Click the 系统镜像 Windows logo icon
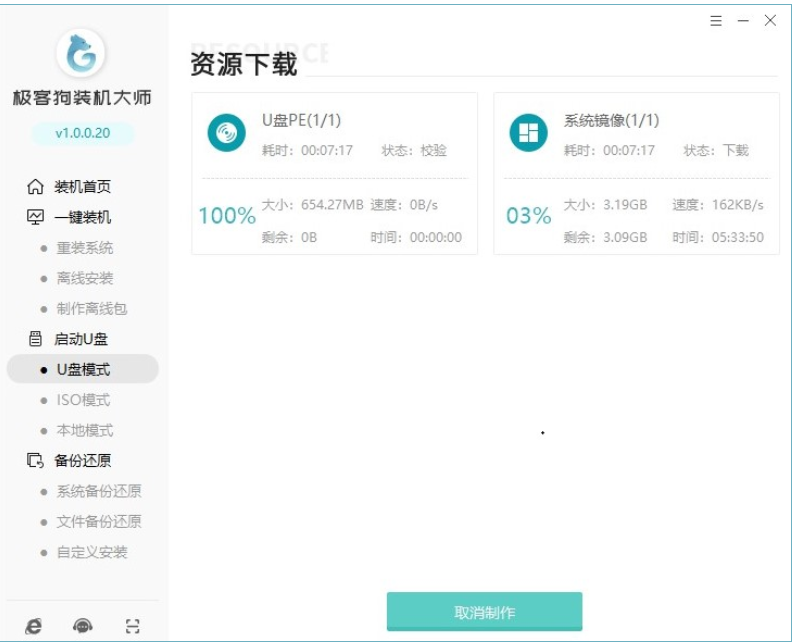Screen dimensions: 794x644 click(x=528, y=133)
